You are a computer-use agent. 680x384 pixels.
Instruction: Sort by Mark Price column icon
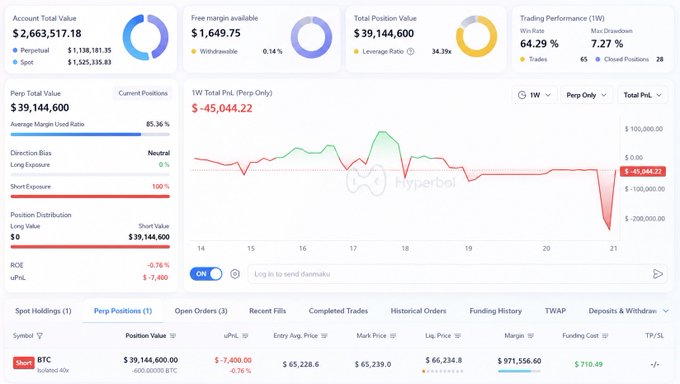[x=393, y=336]
